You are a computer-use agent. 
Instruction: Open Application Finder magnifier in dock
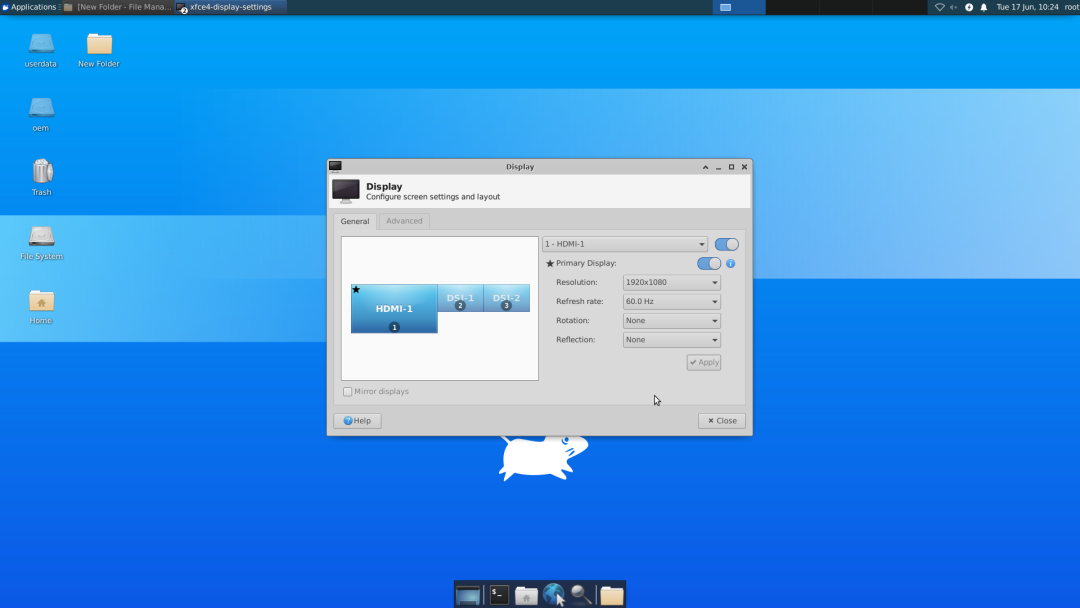(581, 595)
